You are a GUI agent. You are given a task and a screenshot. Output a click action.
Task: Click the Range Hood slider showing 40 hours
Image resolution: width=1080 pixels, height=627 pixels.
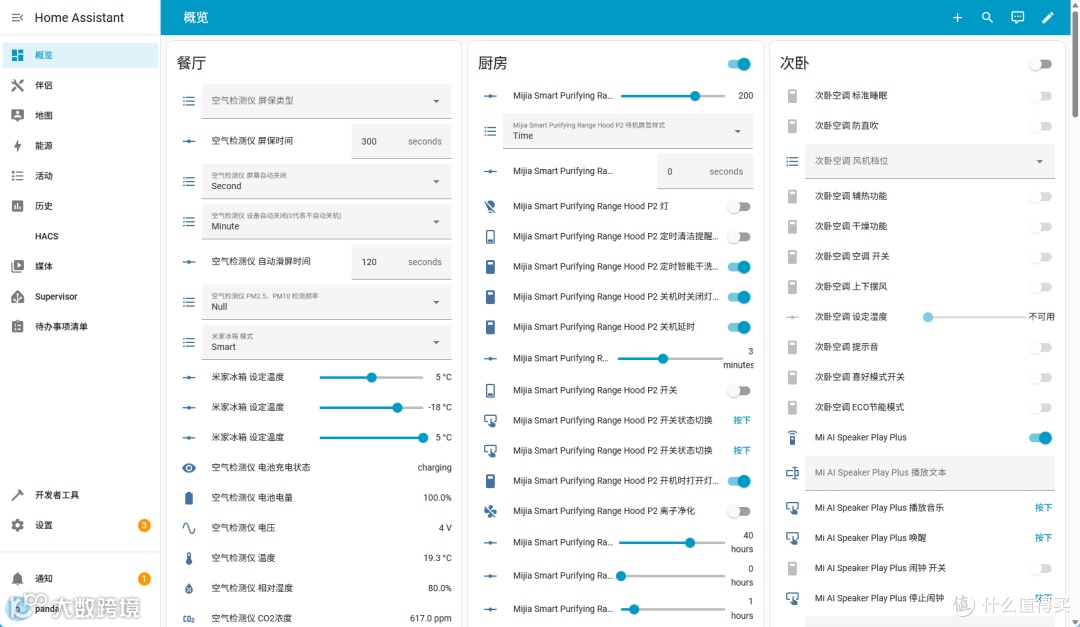tap(672, 543)
